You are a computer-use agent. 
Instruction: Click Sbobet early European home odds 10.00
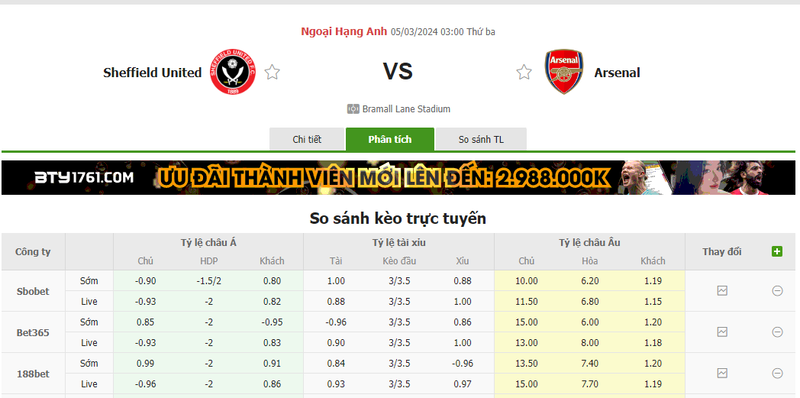pyautogui.click(x=527, y=281)
